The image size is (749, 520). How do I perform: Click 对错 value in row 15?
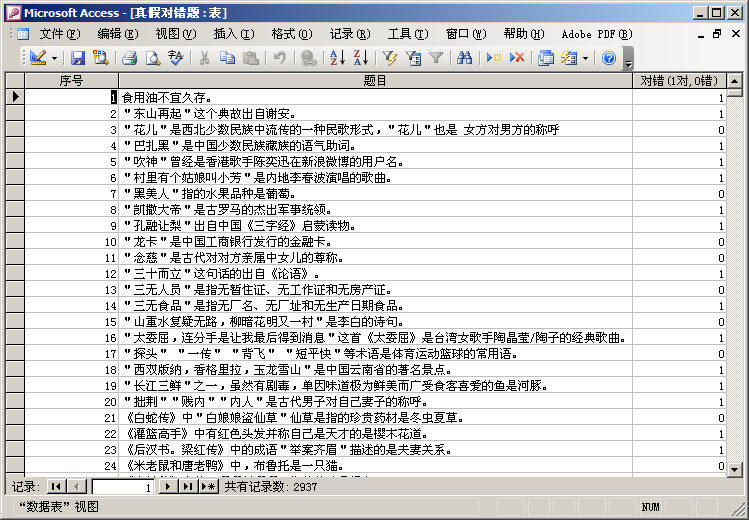(x=679, y=322)
